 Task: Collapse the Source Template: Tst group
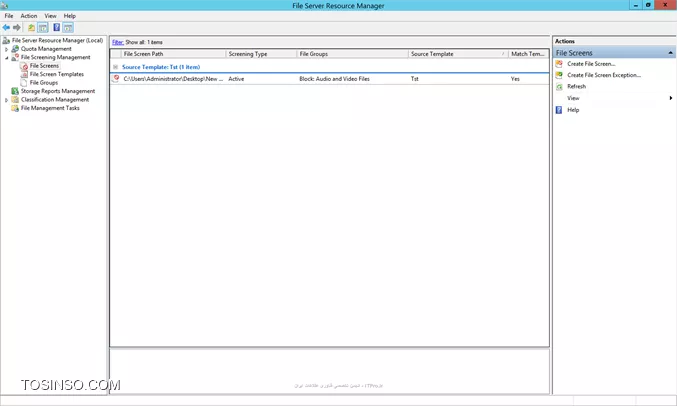(115, 67)
